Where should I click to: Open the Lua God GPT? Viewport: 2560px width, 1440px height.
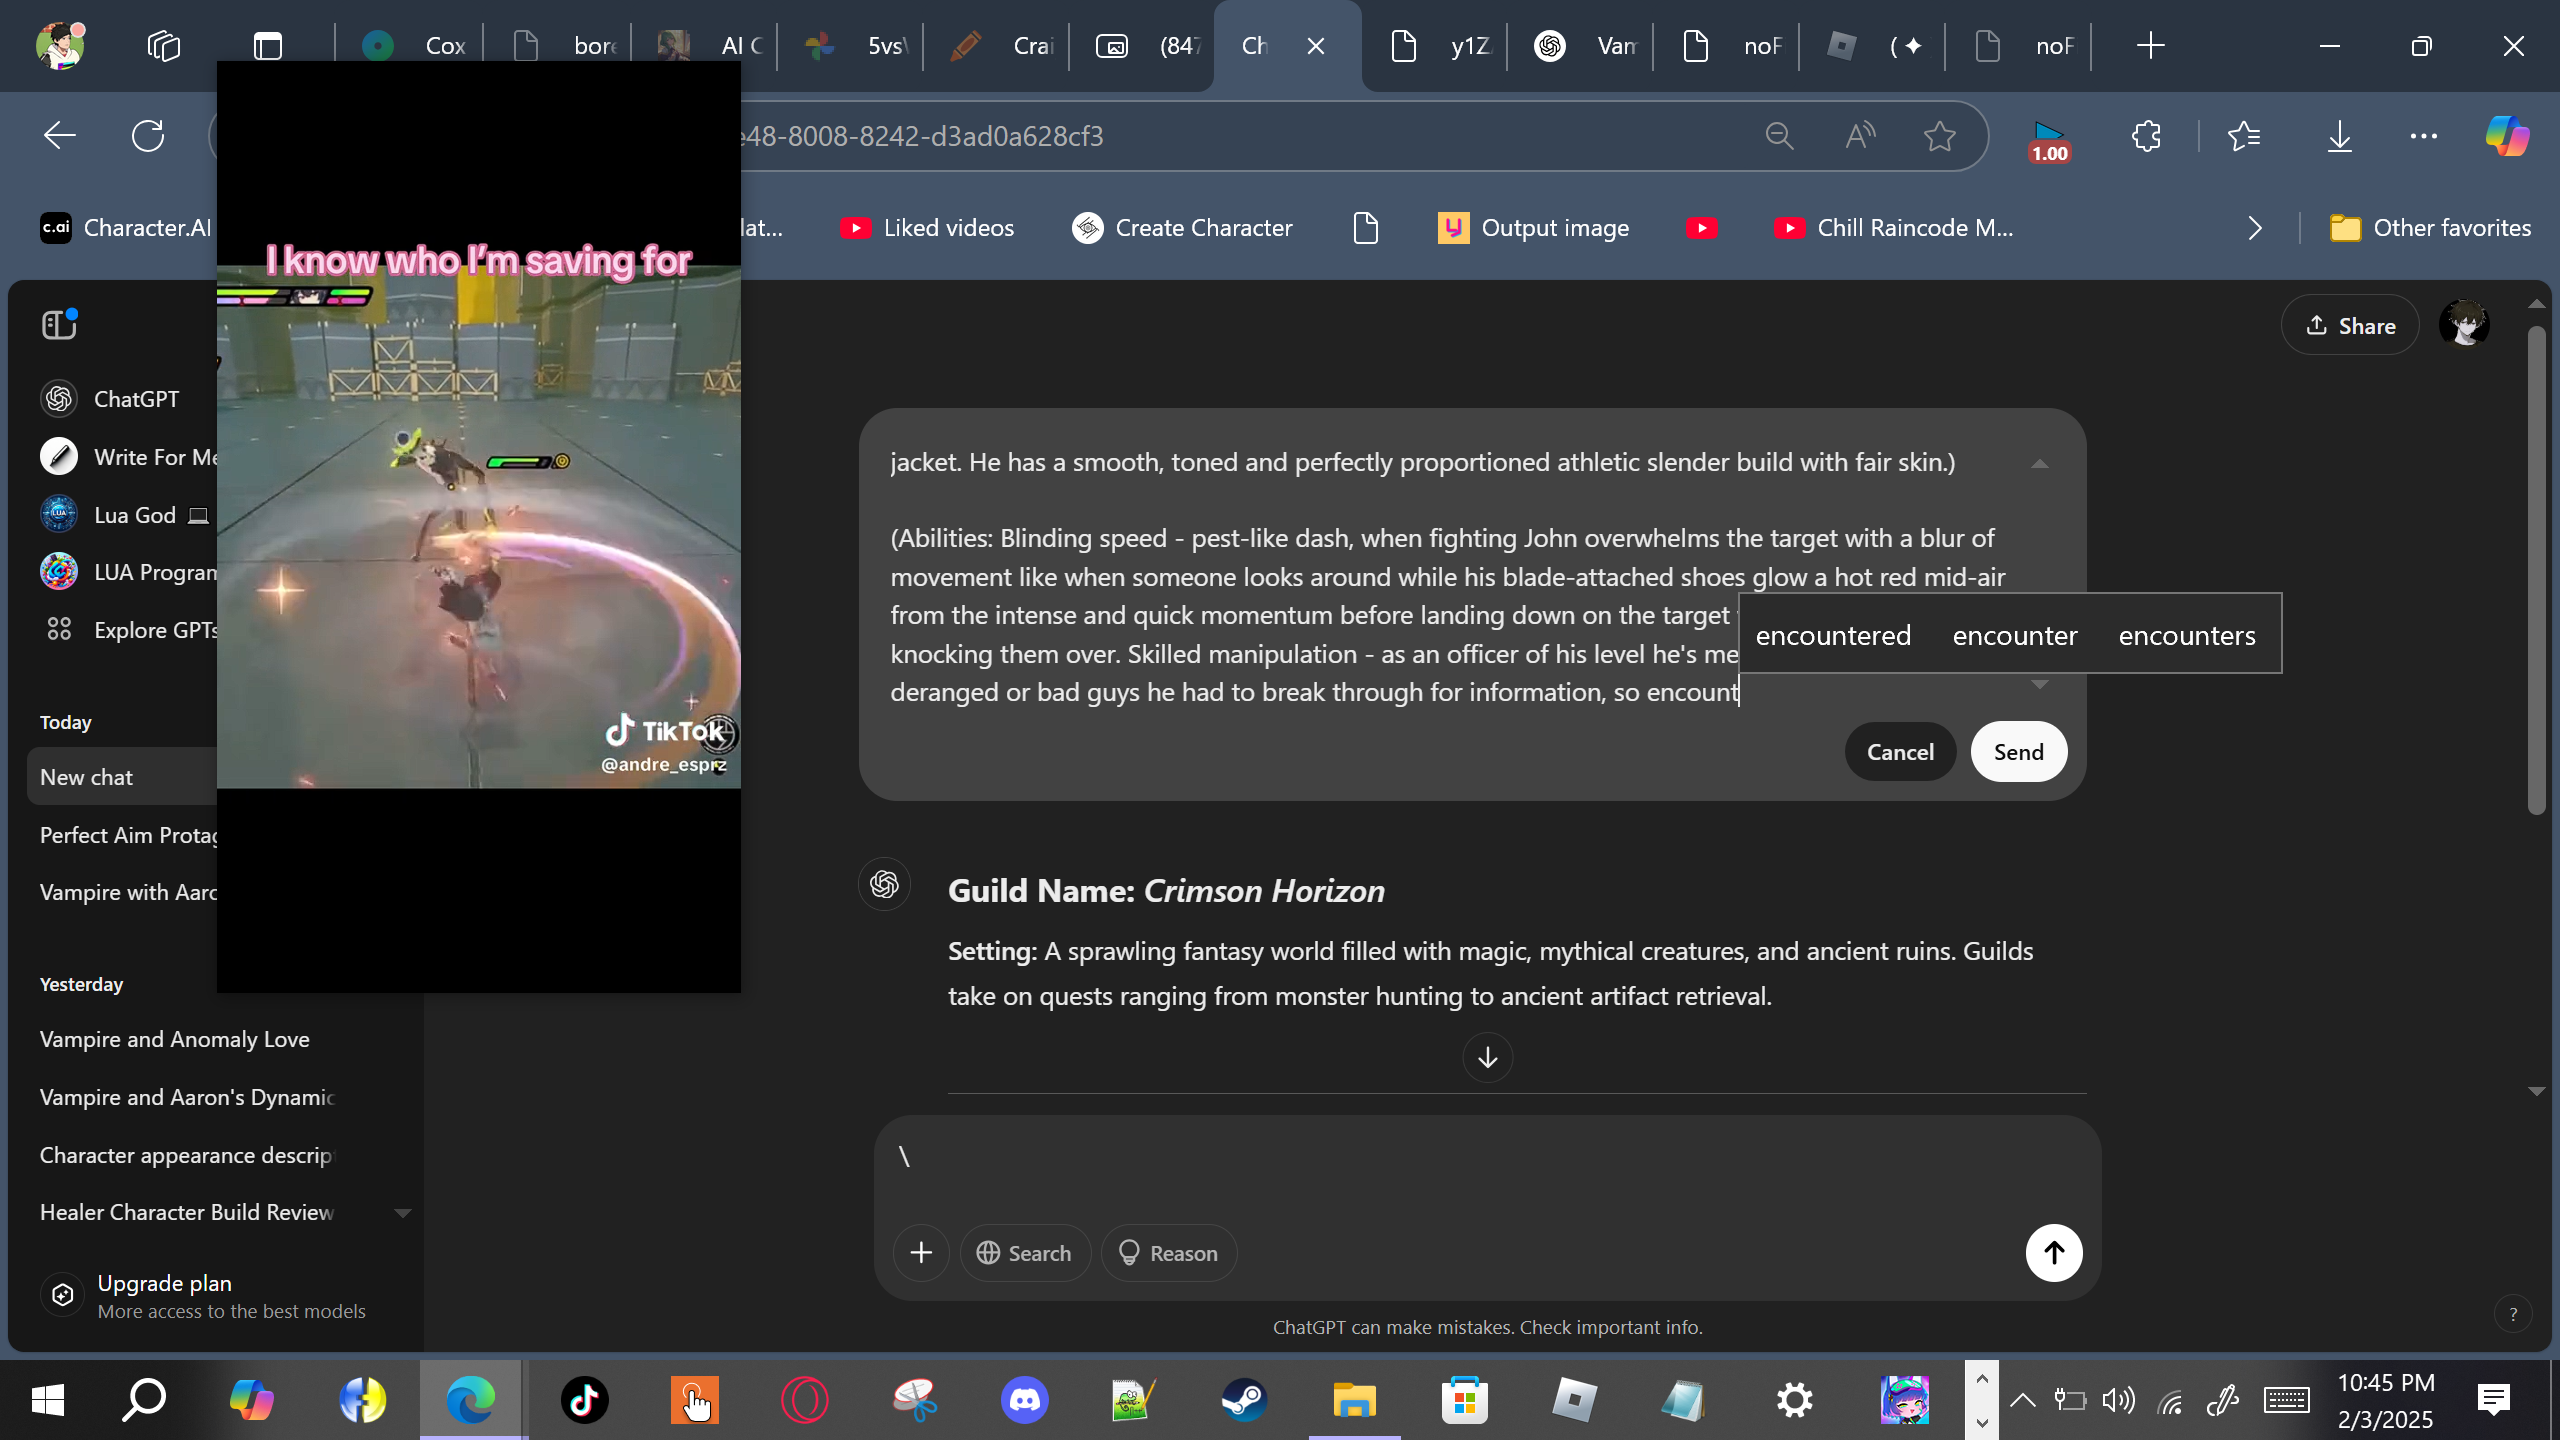click(x=125, y=515)
